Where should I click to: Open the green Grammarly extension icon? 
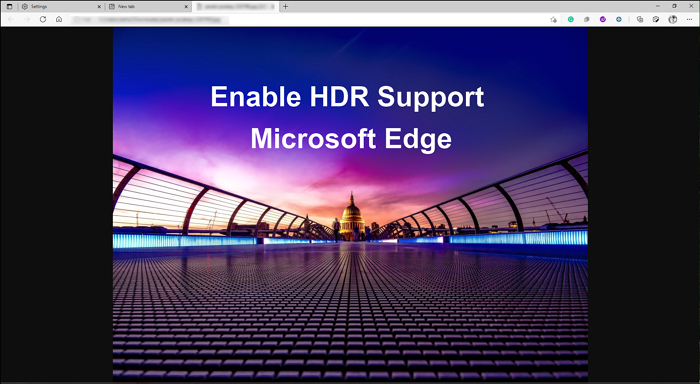tap(571, 19)
